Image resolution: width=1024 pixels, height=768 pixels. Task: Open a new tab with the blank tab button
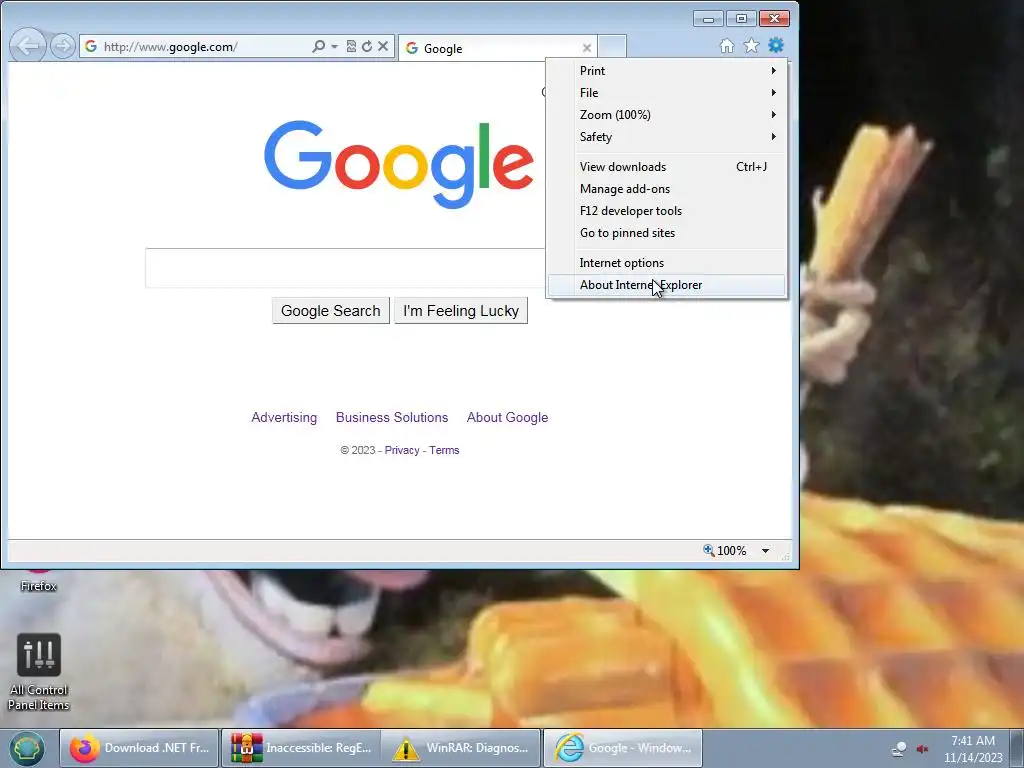click(613, 48)
